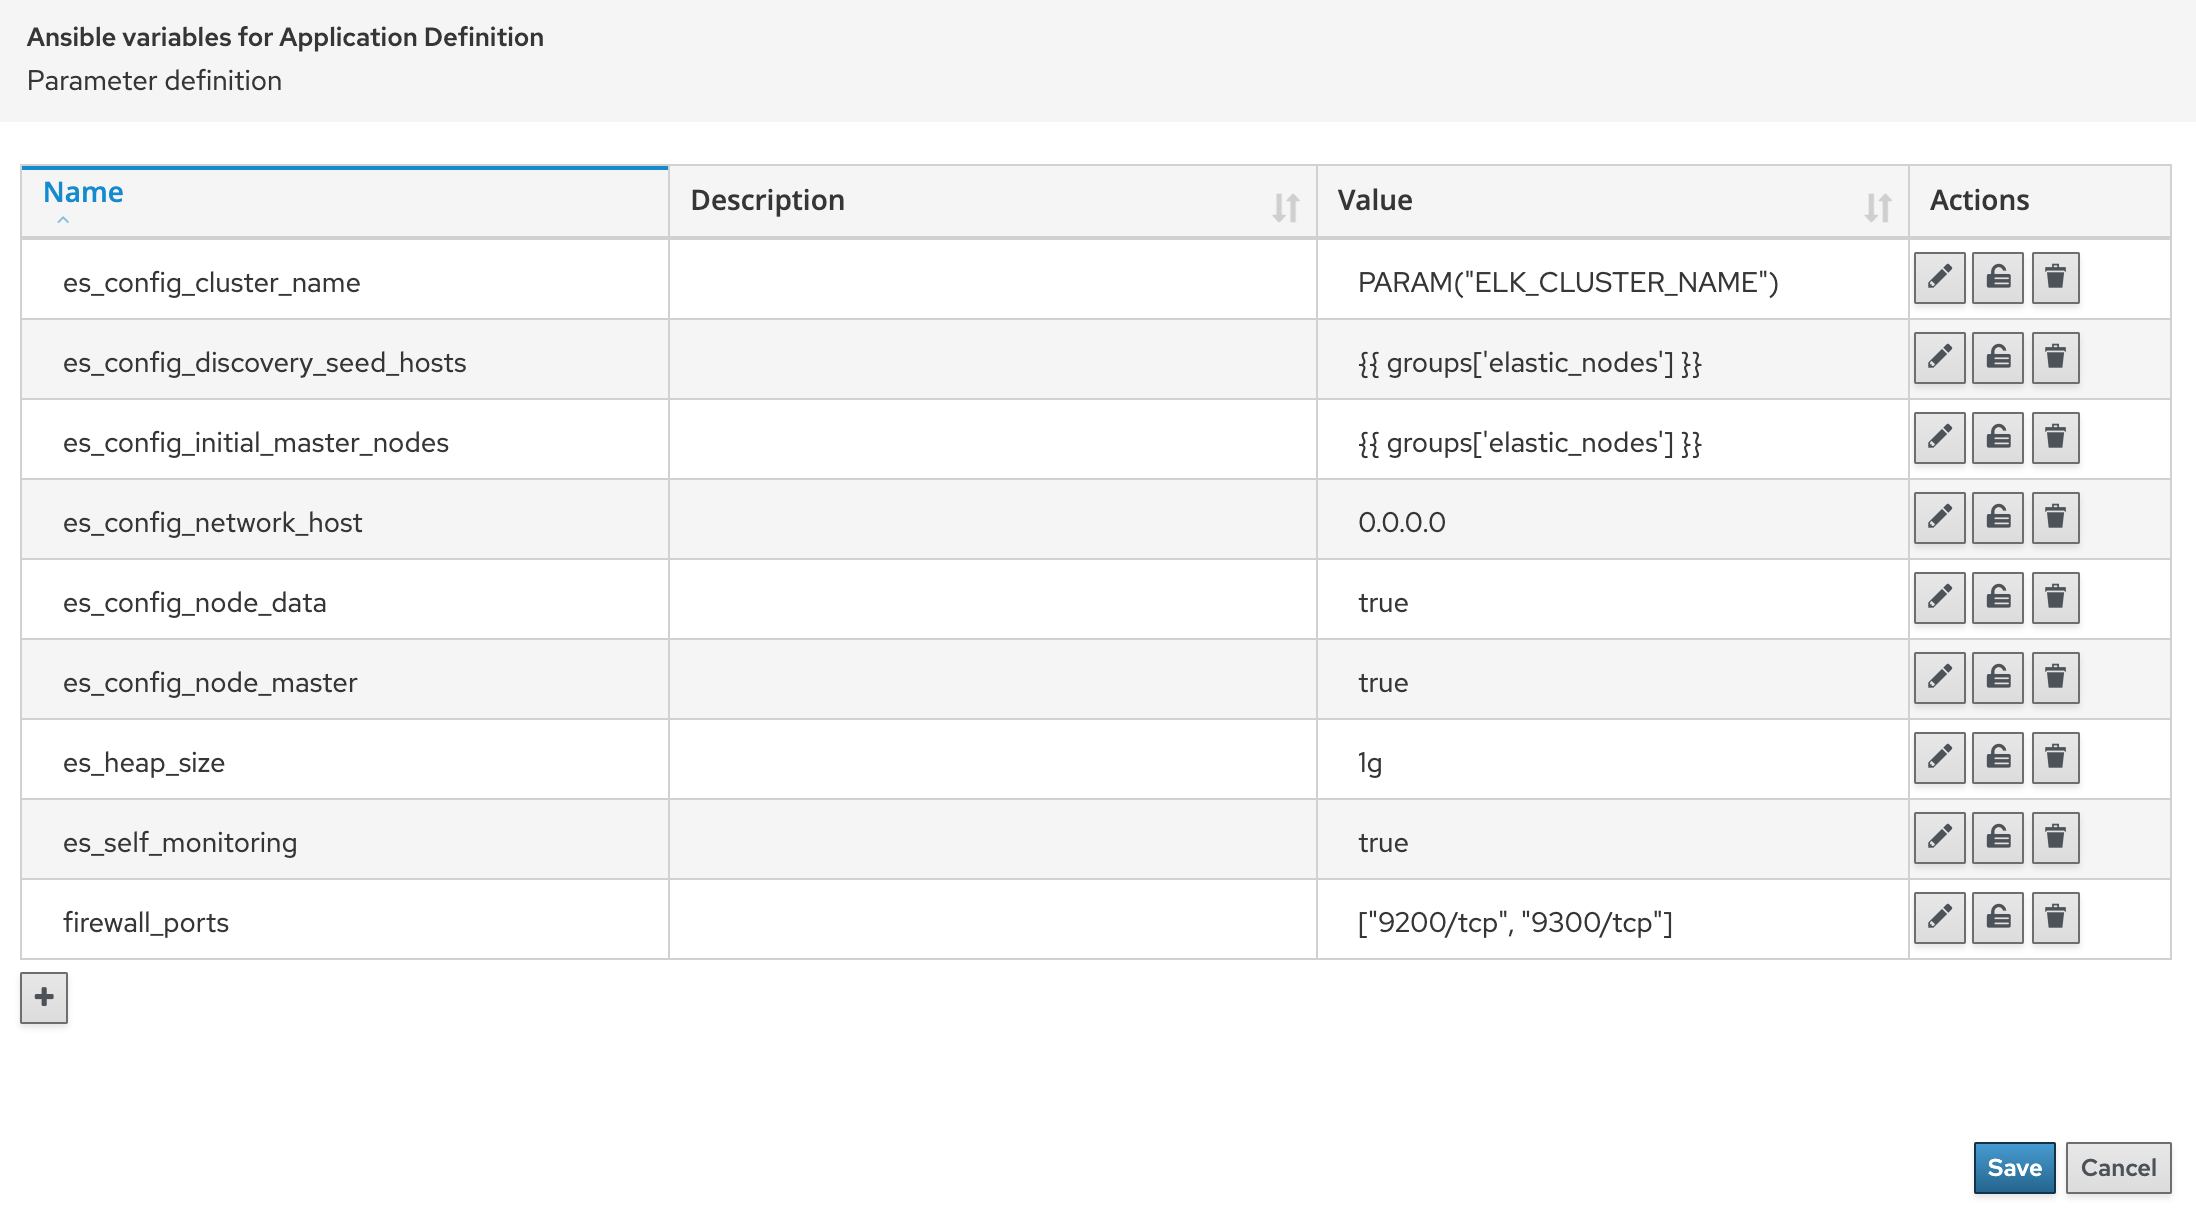Edit the es_config_cluster_name parameter
The height and width of the screenshot is (1216, 2196).
tap(1939, 278)
